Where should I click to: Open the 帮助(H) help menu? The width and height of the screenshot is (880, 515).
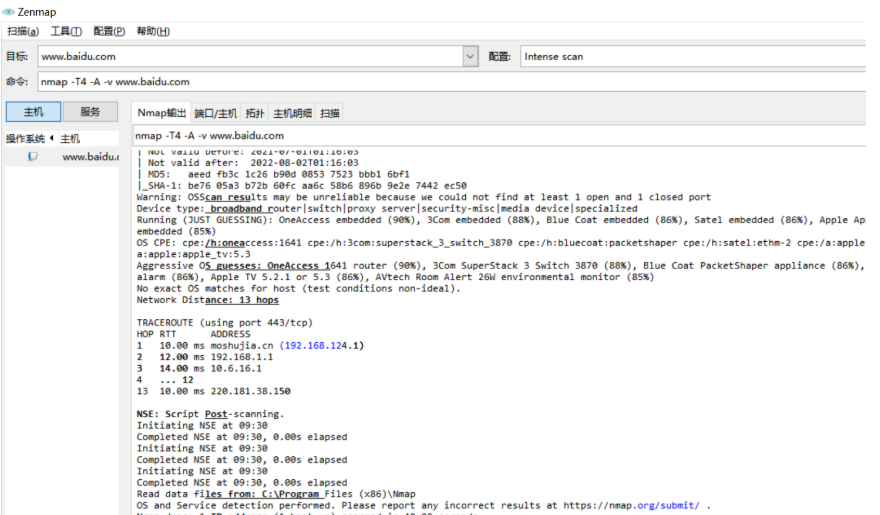click(x=153, y=31)
